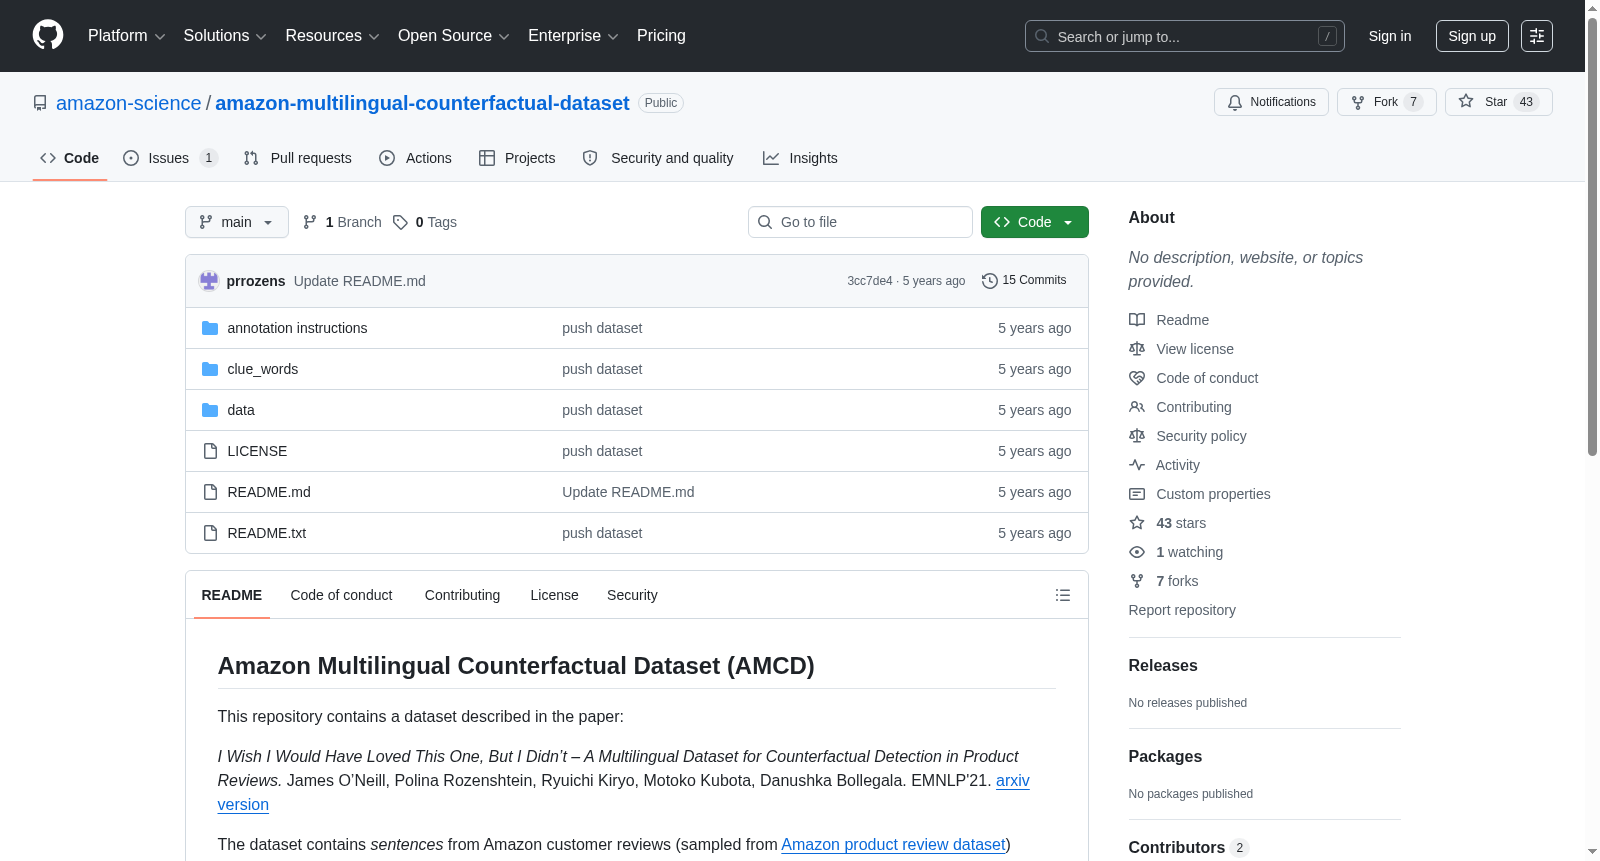Click the Releases heading link

click(1163, 666)
